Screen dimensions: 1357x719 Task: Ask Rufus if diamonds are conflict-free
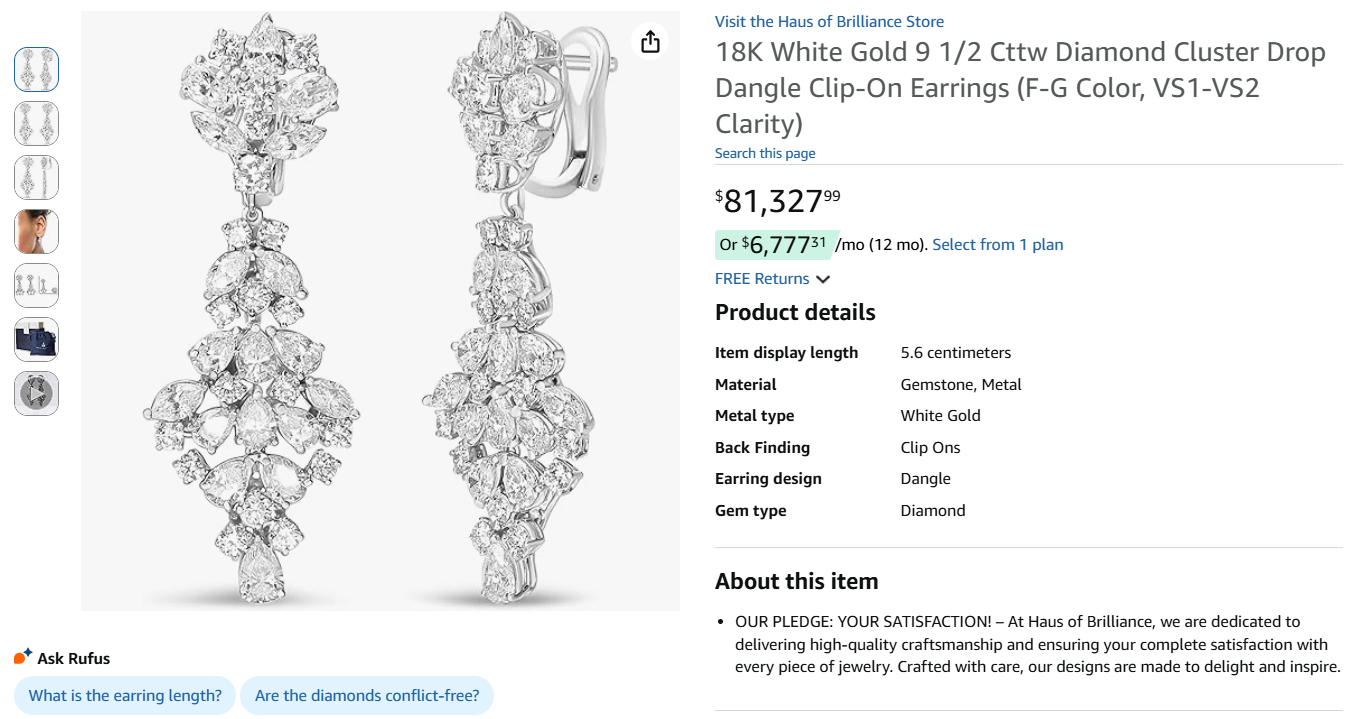tap(367, 695)
